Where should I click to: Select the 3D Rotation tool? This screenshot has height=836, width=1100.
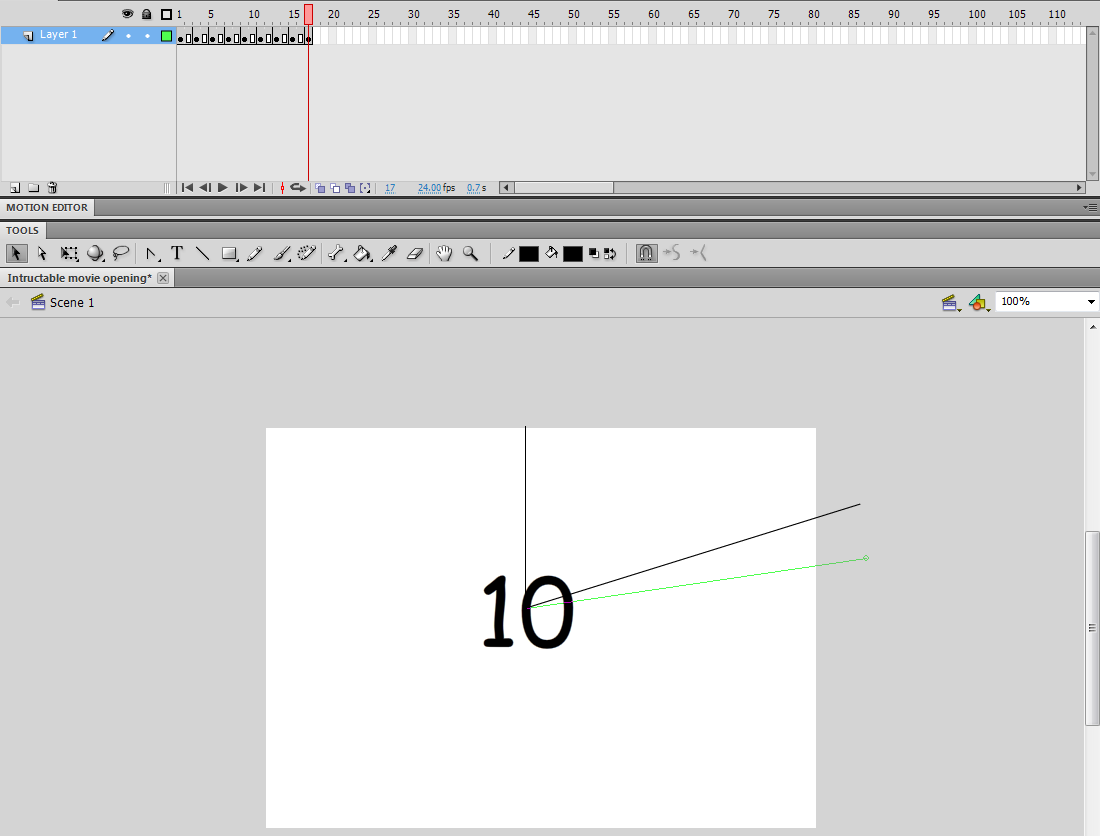coord(95,253)
